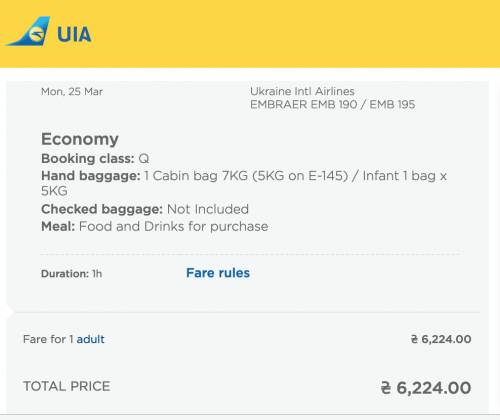Click the Fare for 1 label
The image size is (500, 420).
coord(48,339)
